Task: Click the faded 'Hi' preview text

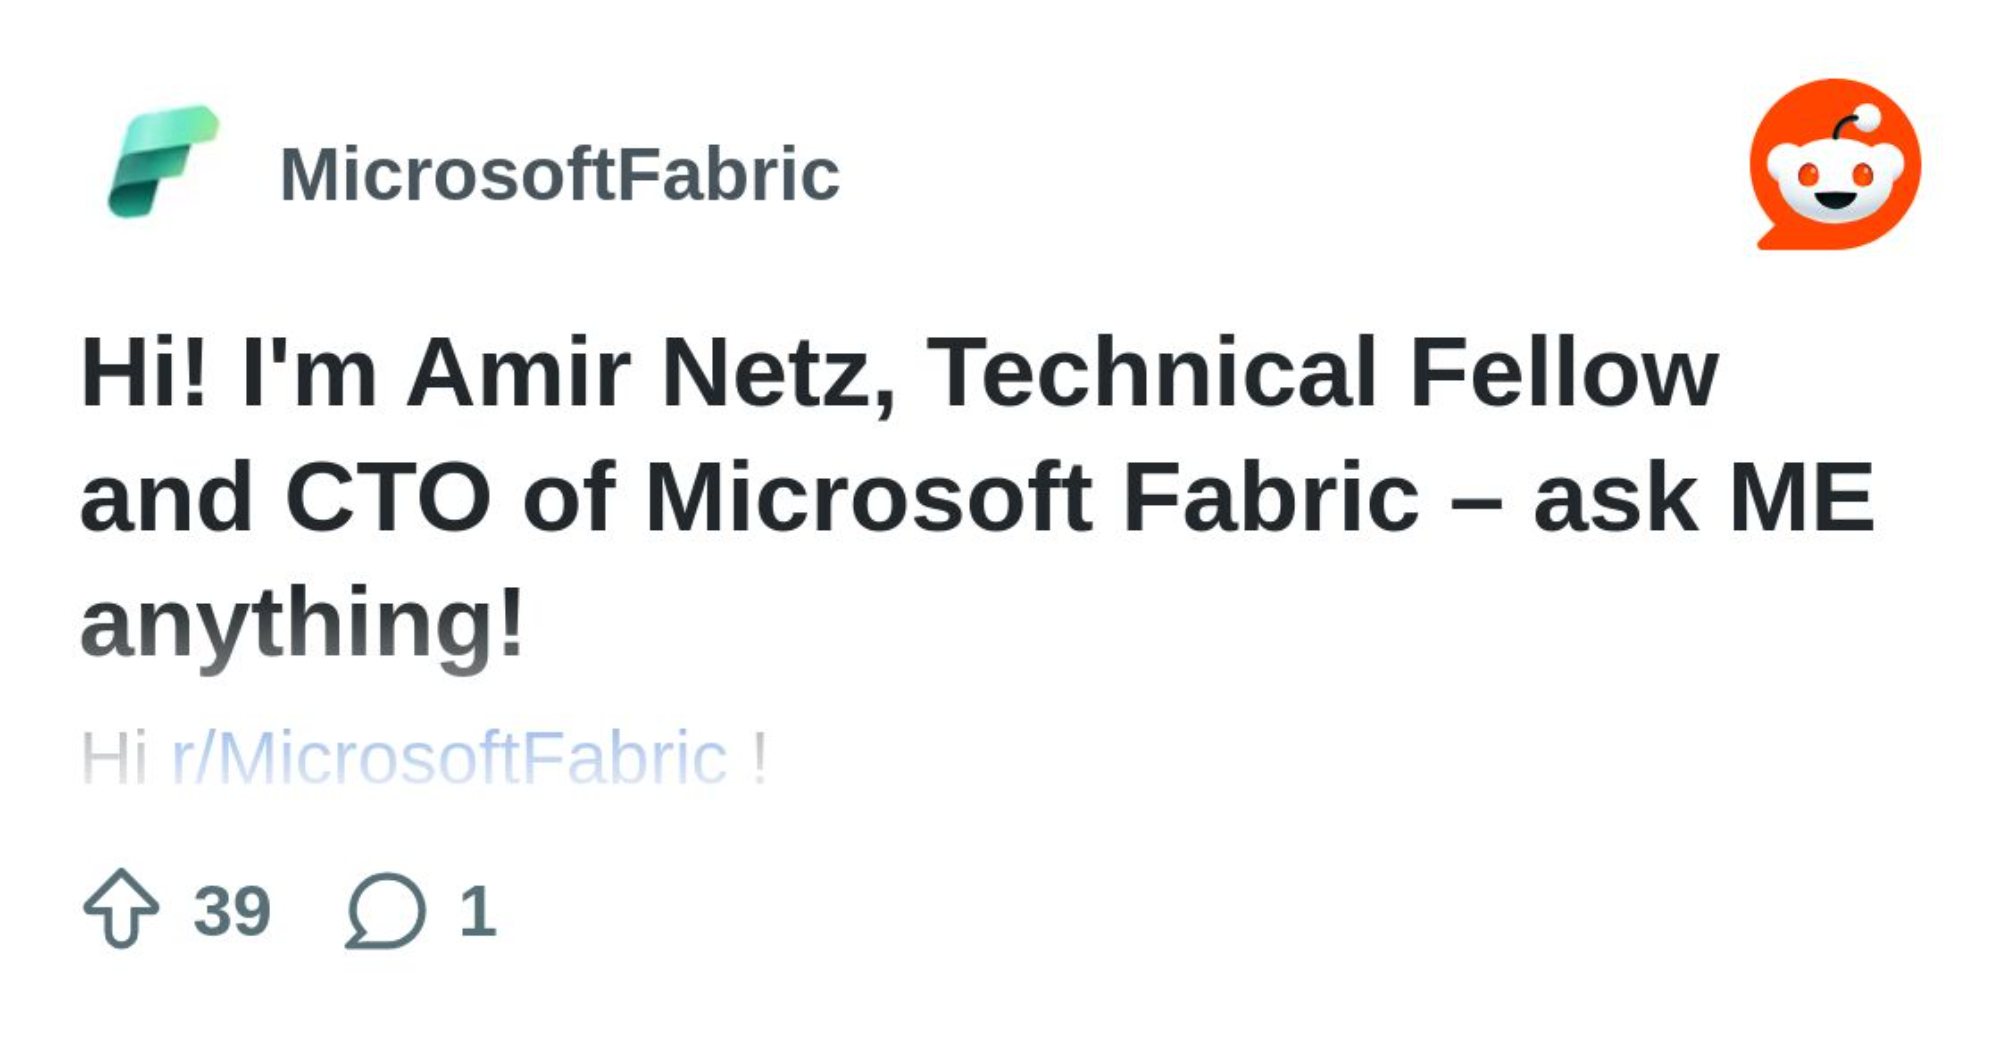Action: 113,758
